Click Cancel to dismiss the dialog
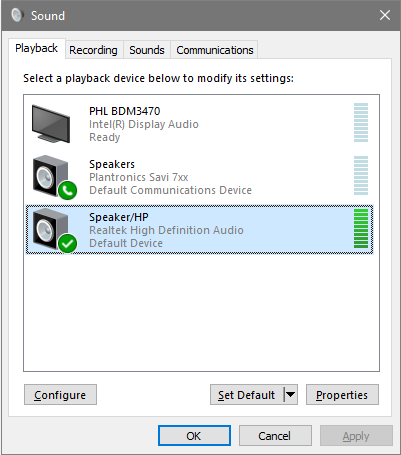The image size is (401, 455). coord(275,436)
